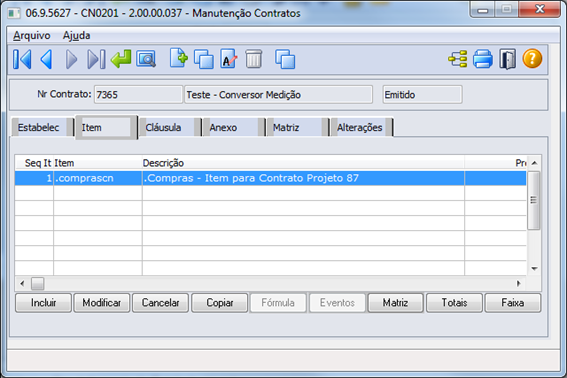Click the Cancelar button
567x378 pixels.
tap(160, 303)
